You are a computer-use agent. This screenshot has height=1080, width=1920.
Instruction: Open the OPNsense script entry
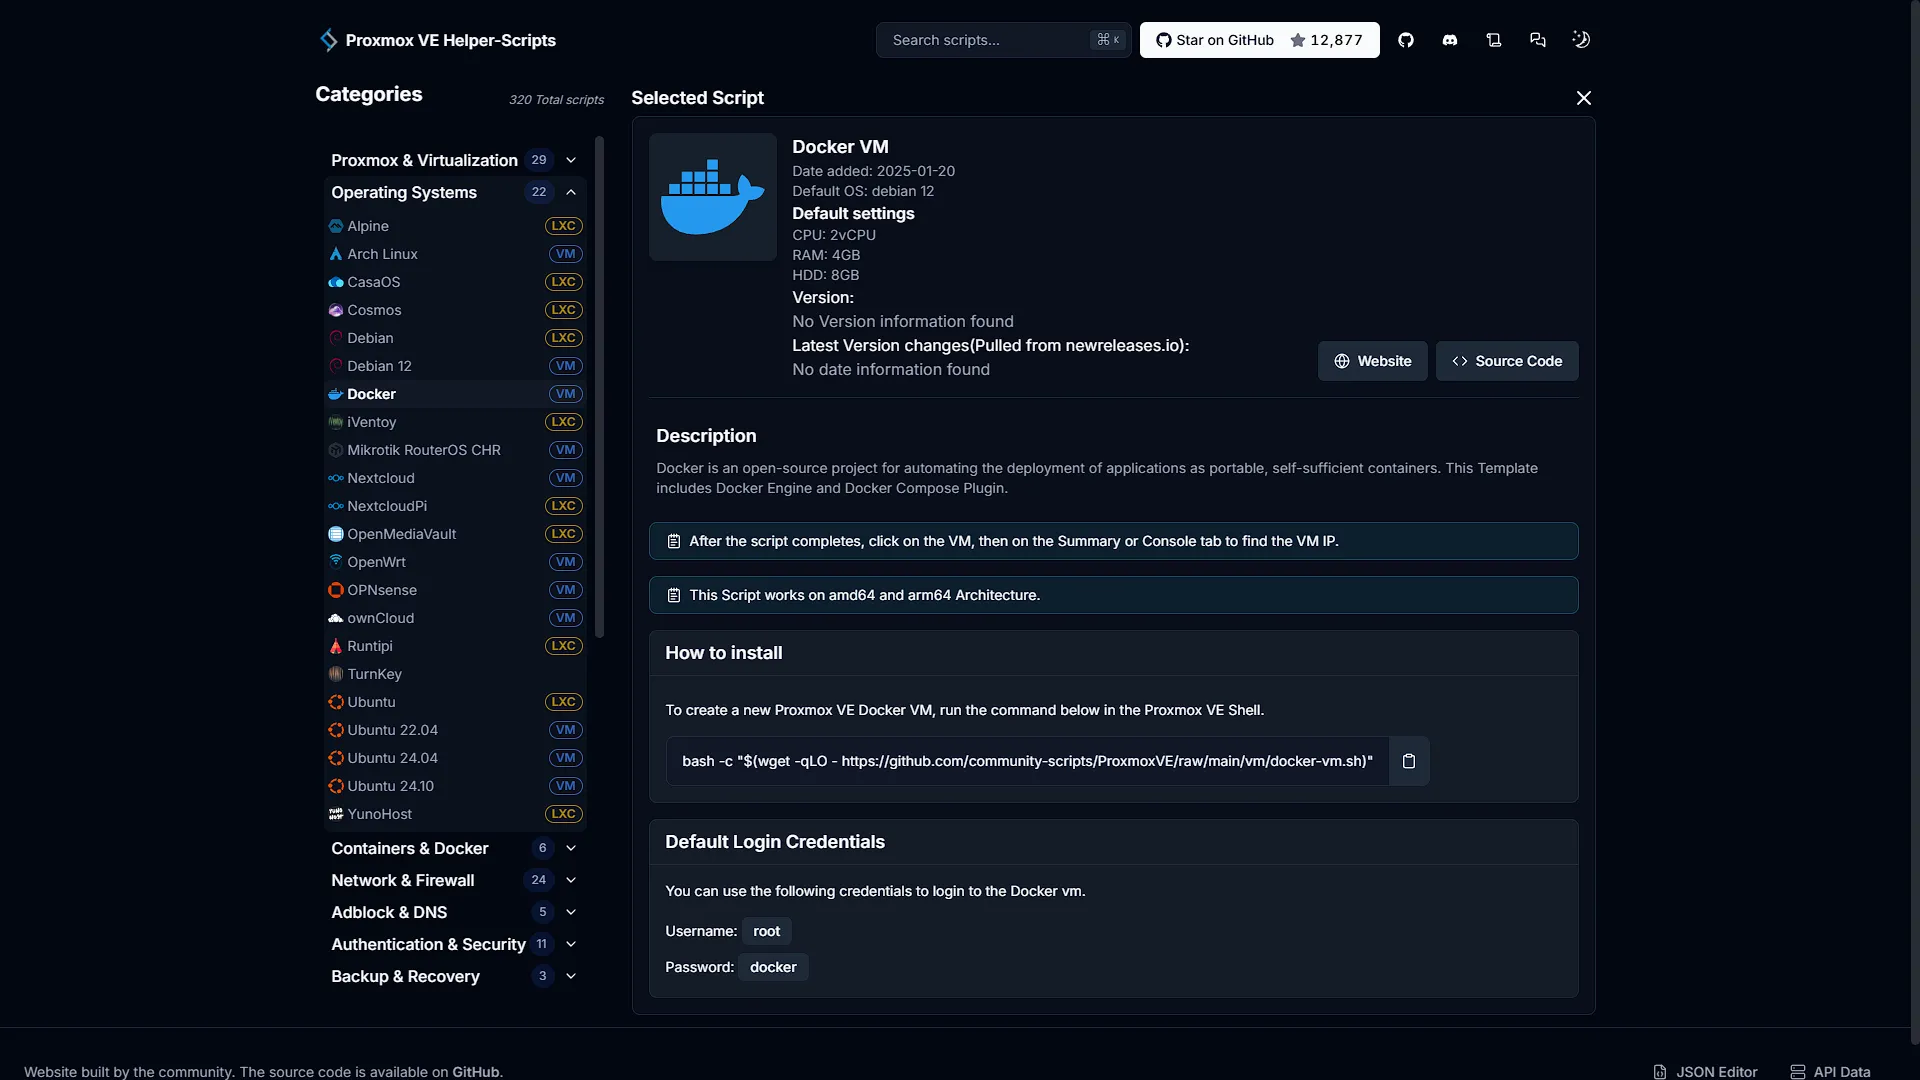(x=455, y=590)
